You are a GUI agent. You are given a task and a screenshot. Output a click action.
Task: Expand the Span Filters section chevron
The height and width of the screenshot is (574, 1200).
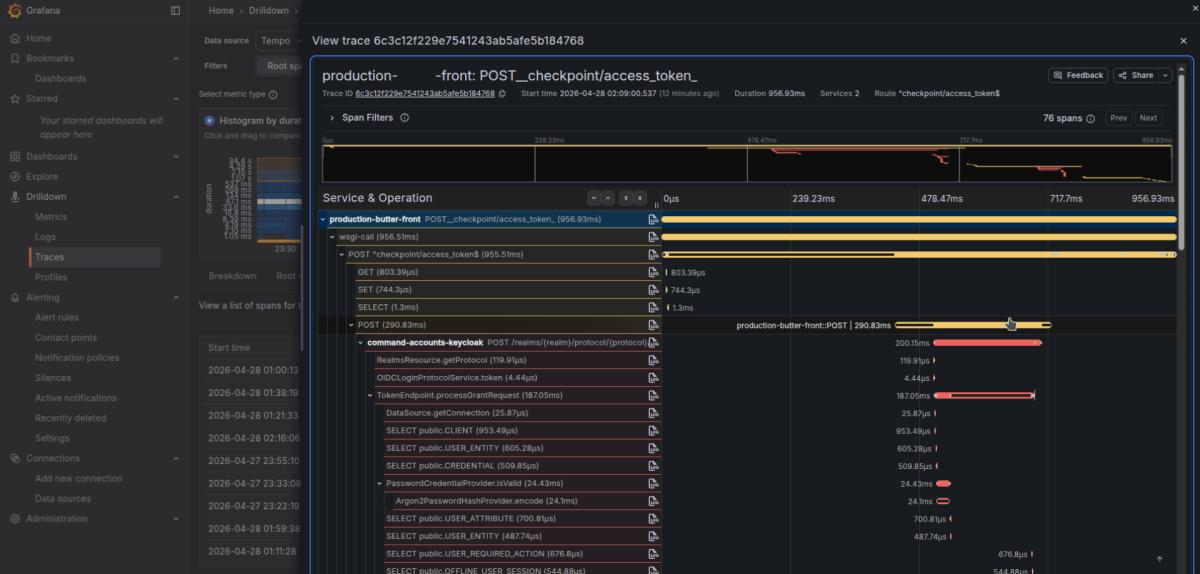pyautogui.click(x=331, y=118)
